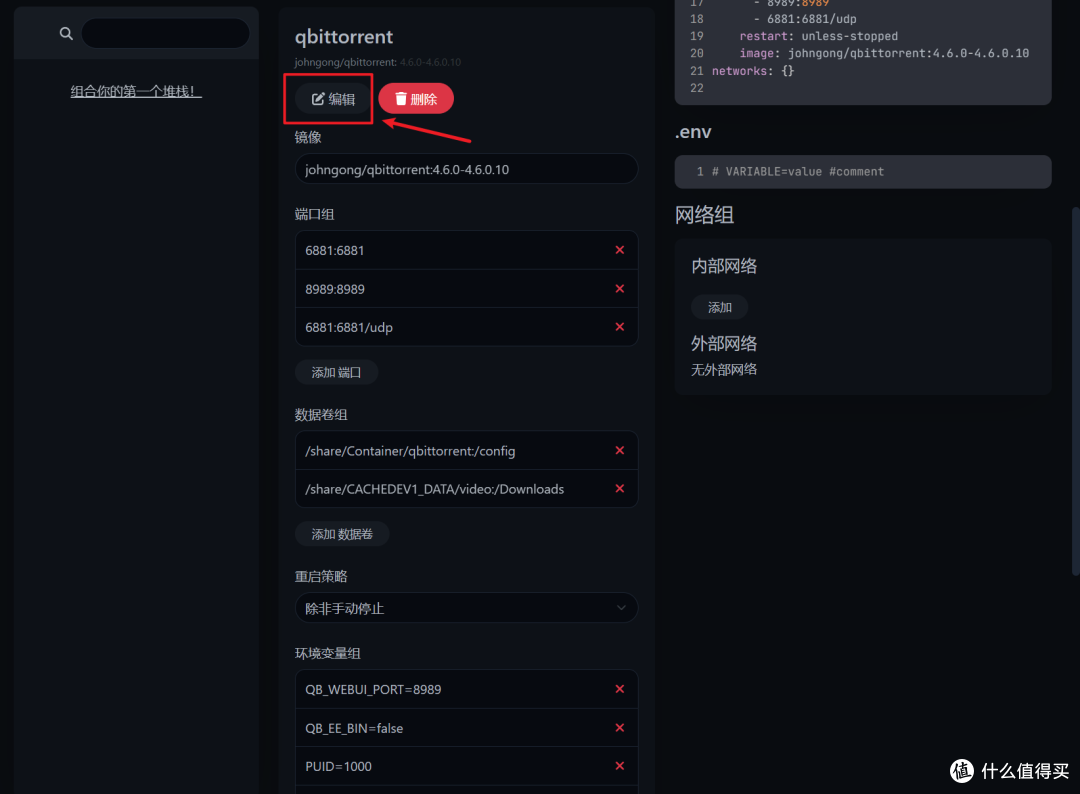Image resolution: width=1080 pixels, height=794 pixels.
Task: Click the 编辑 edit button
Action: pyautogui.click(x=333, y=99)
